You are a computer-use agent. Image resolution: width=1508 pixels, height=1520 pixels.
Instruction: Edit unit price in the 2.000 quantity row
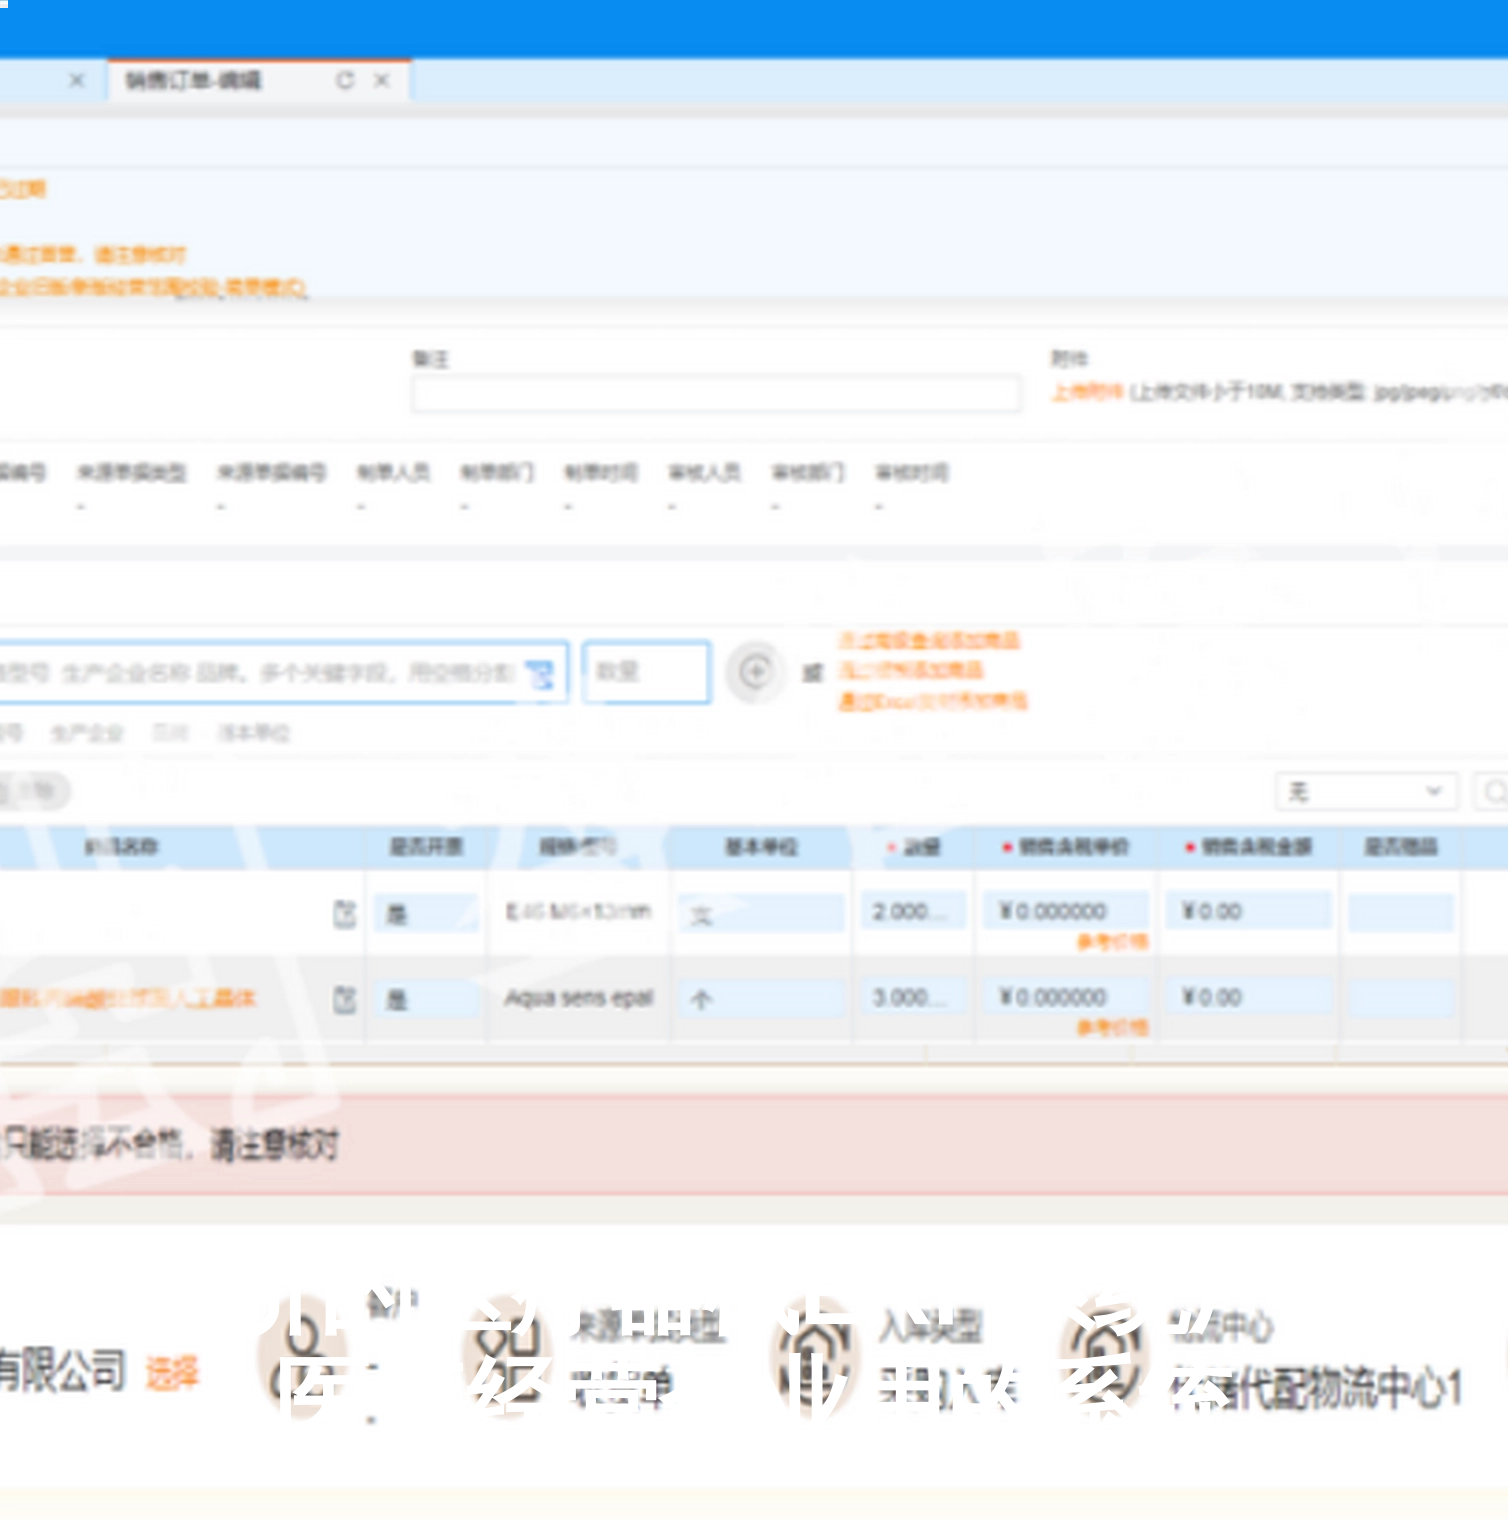[1065, 910]
